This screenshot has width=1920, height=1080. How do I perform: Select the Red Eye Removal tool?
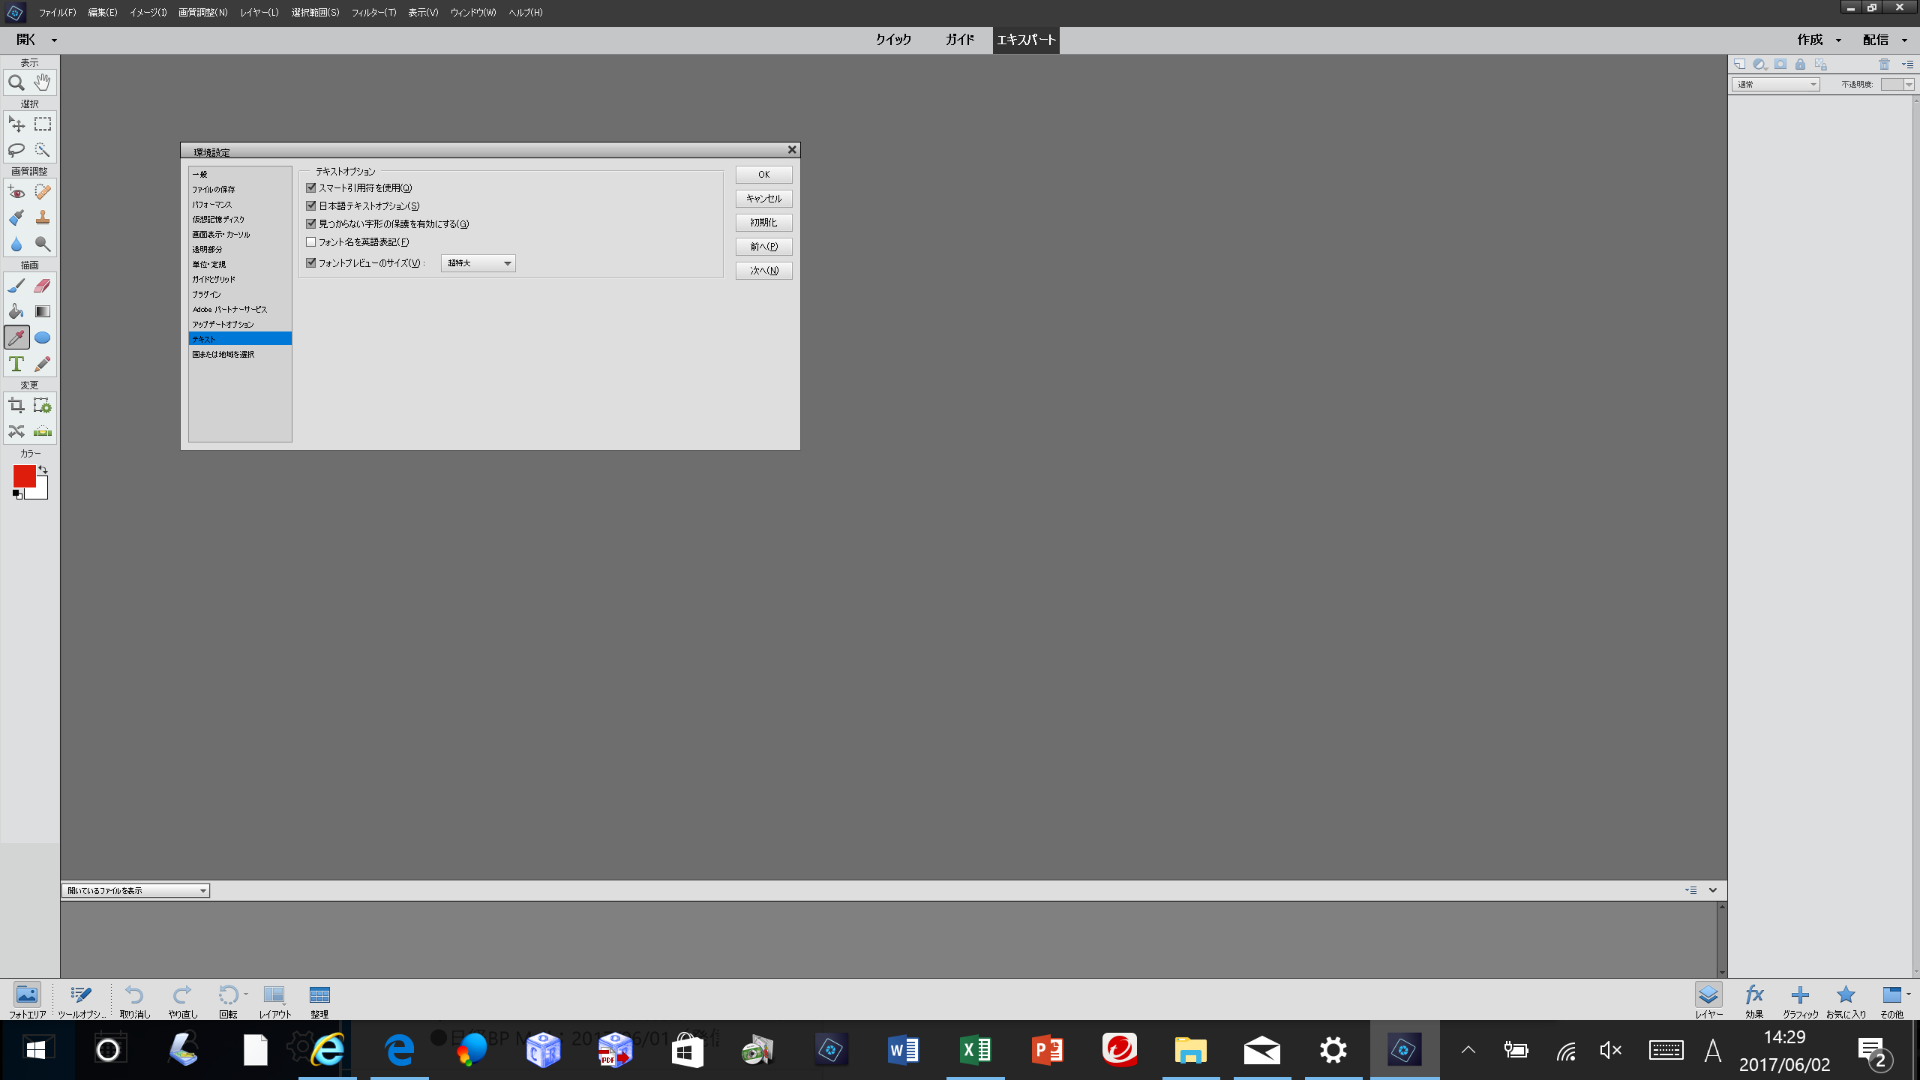click(x=16, y=192)
